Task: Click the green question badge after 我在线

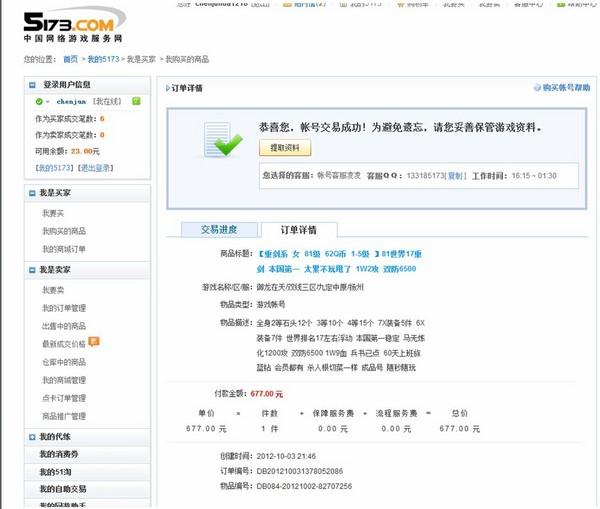Action: point(136,102)
